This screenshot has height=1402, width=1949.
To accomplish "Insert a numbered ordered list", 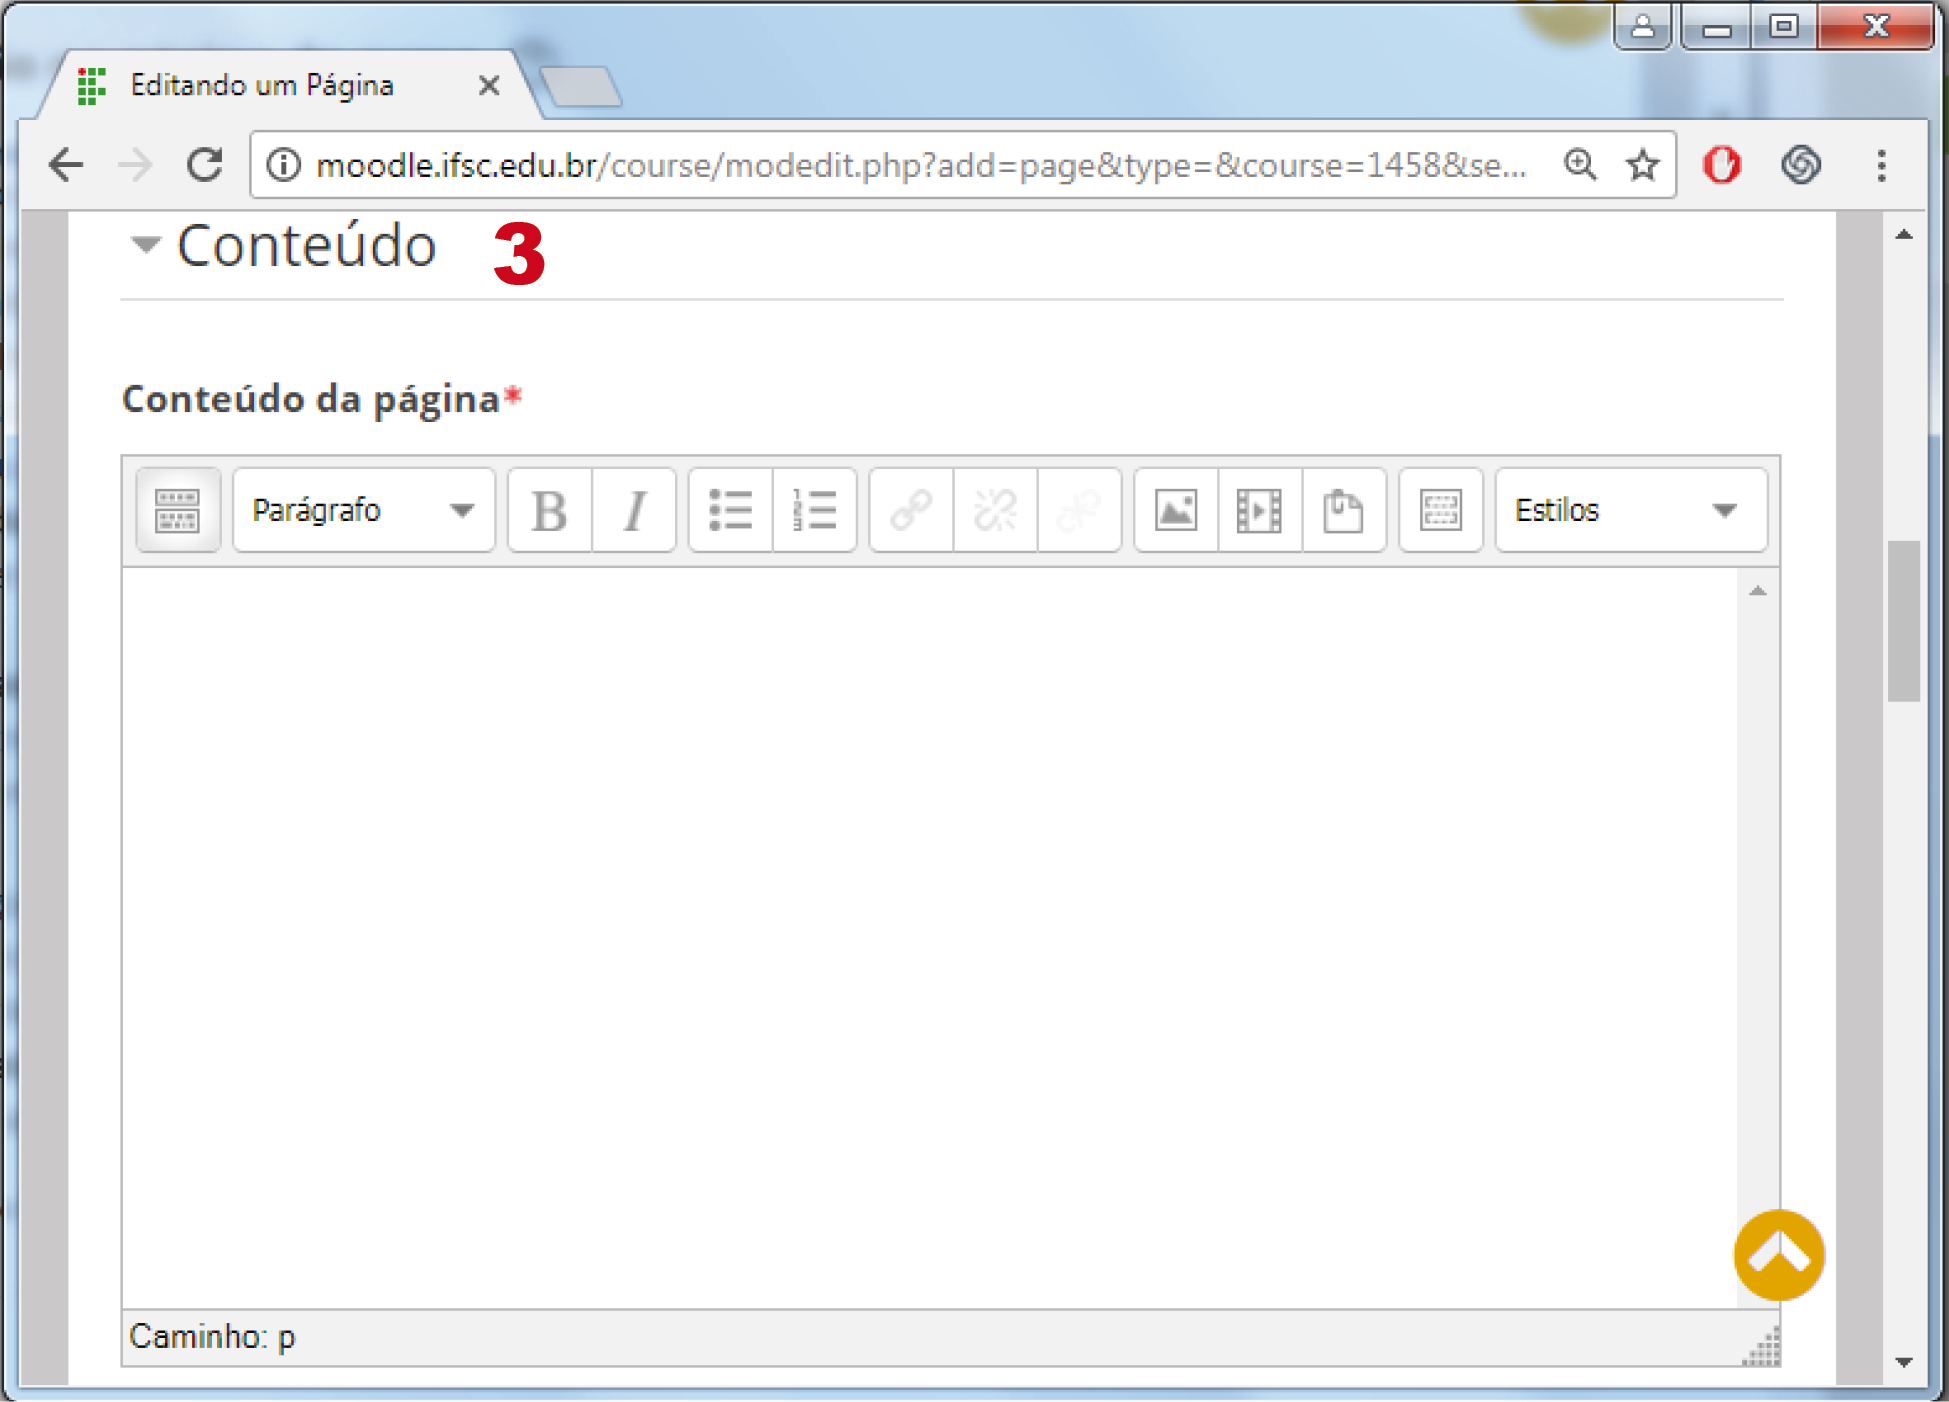I will pos(814,510).
